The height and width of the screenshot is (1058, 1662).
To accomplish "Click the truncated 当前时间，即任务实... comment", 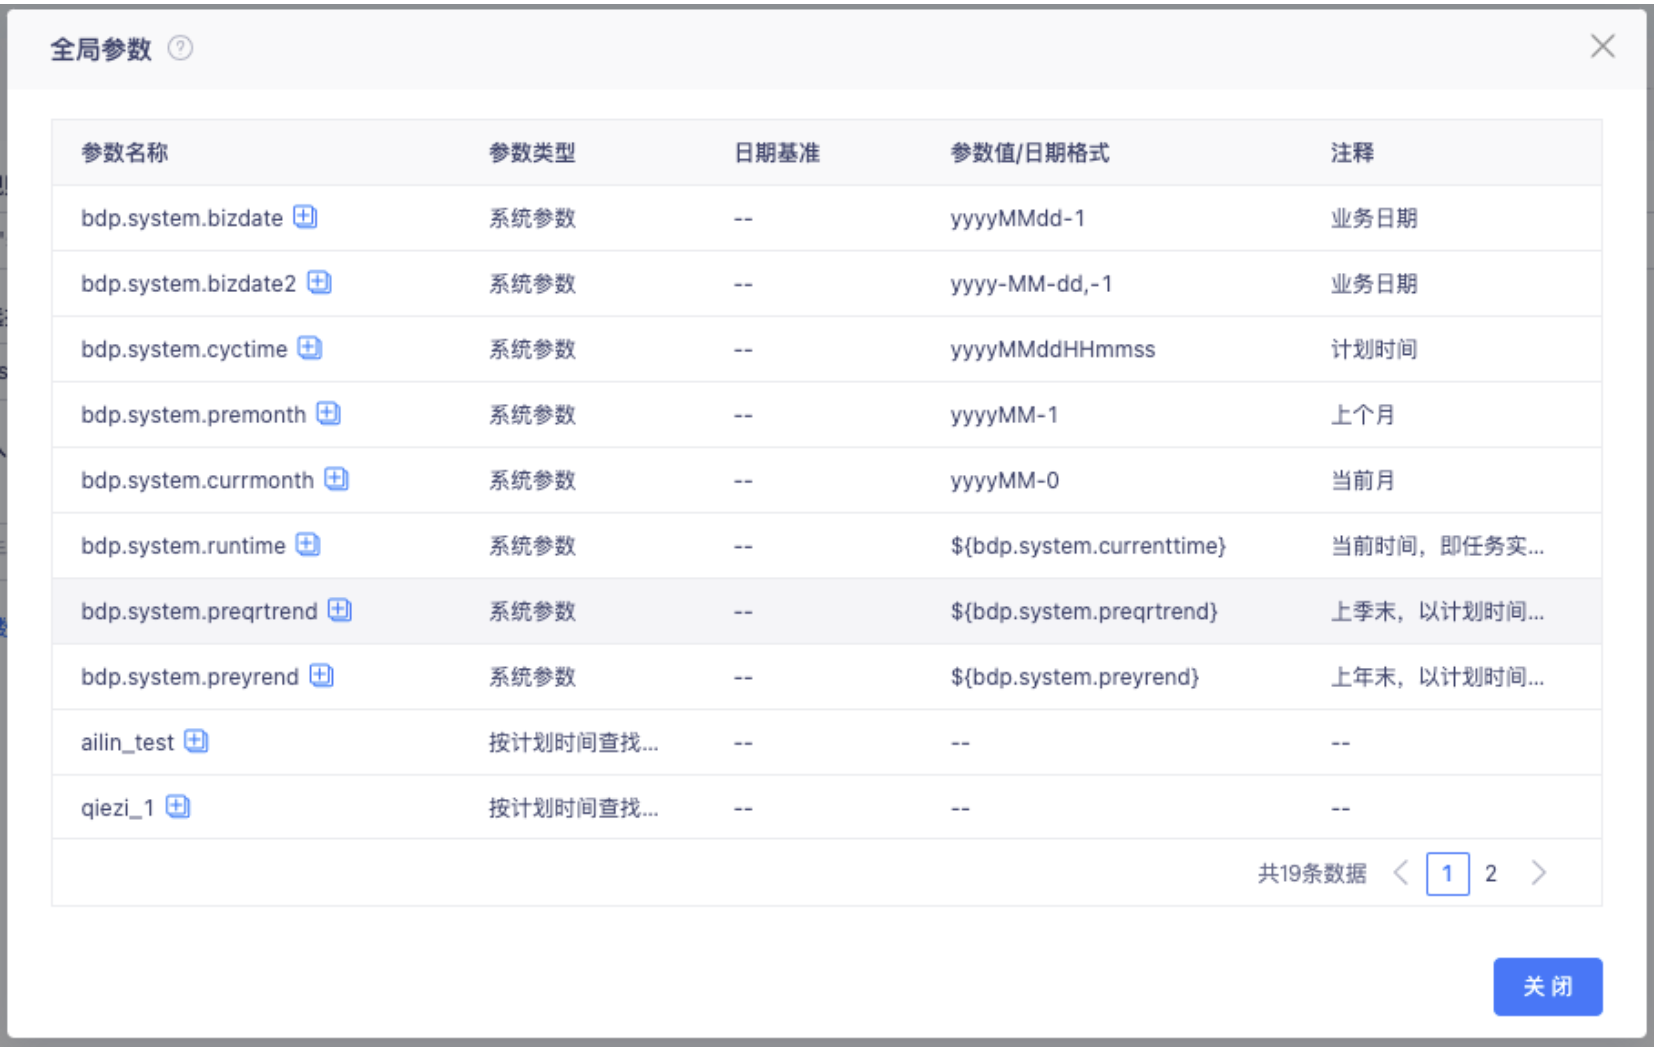I will (1437, 546).
